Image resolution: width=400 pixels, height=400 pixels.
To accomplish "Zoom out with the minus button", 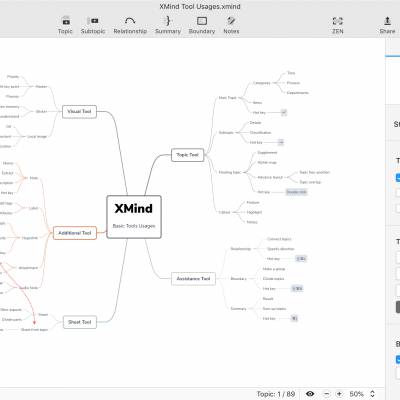I will tap(327, 394).
